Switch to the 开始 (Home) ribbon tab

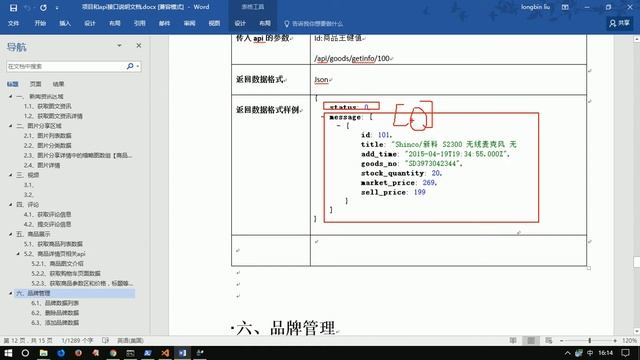[x=40, y=23]
